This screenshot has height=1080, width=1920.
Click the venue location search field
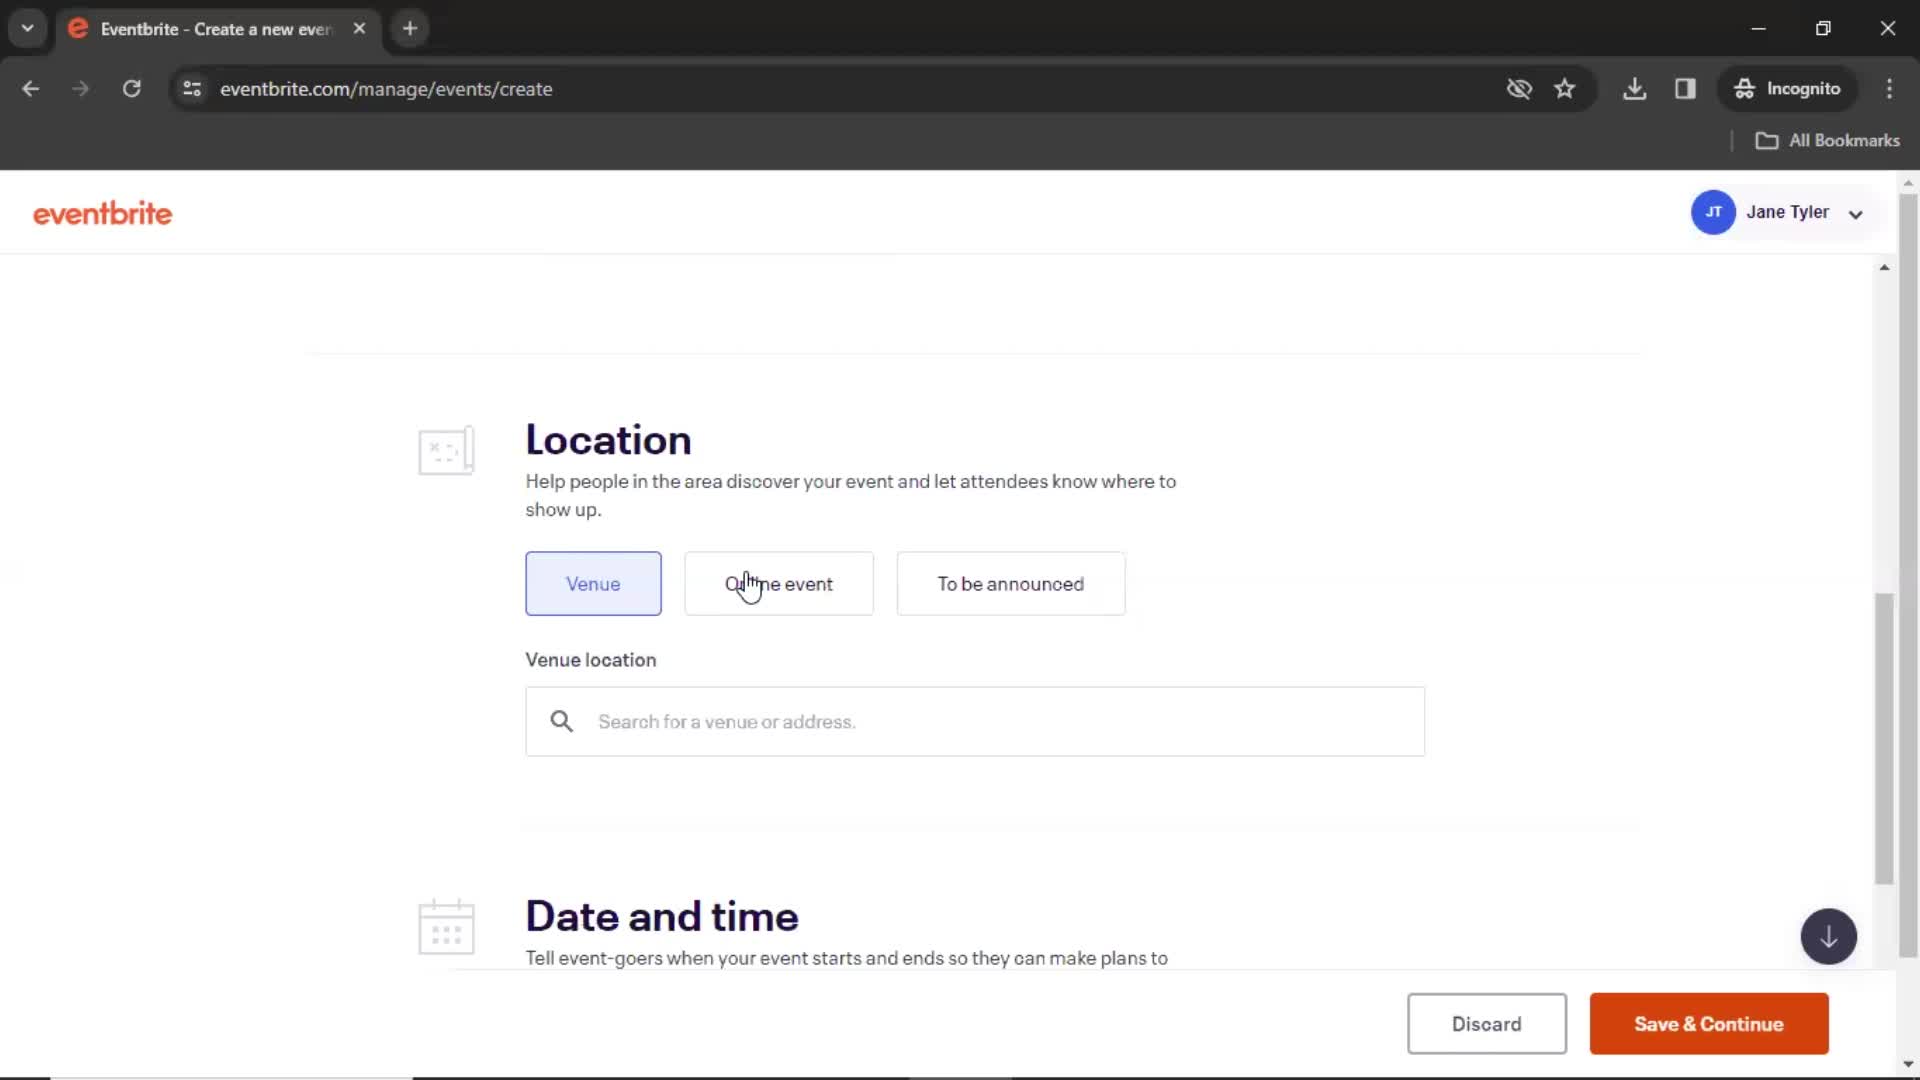point(976,721)
